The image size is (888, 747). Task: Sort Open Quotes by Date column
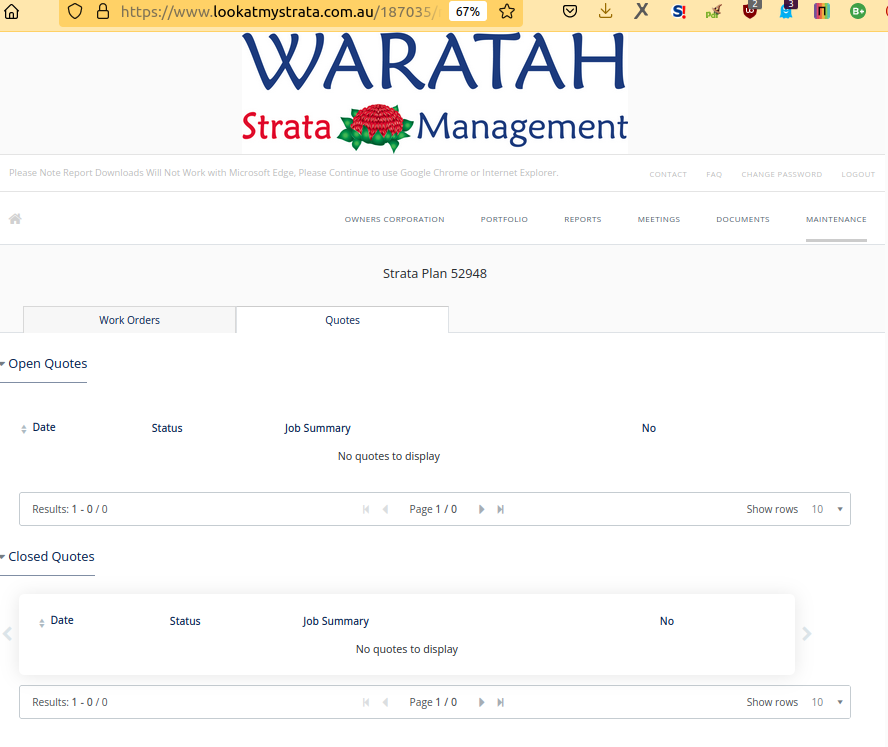pos(39,428)
